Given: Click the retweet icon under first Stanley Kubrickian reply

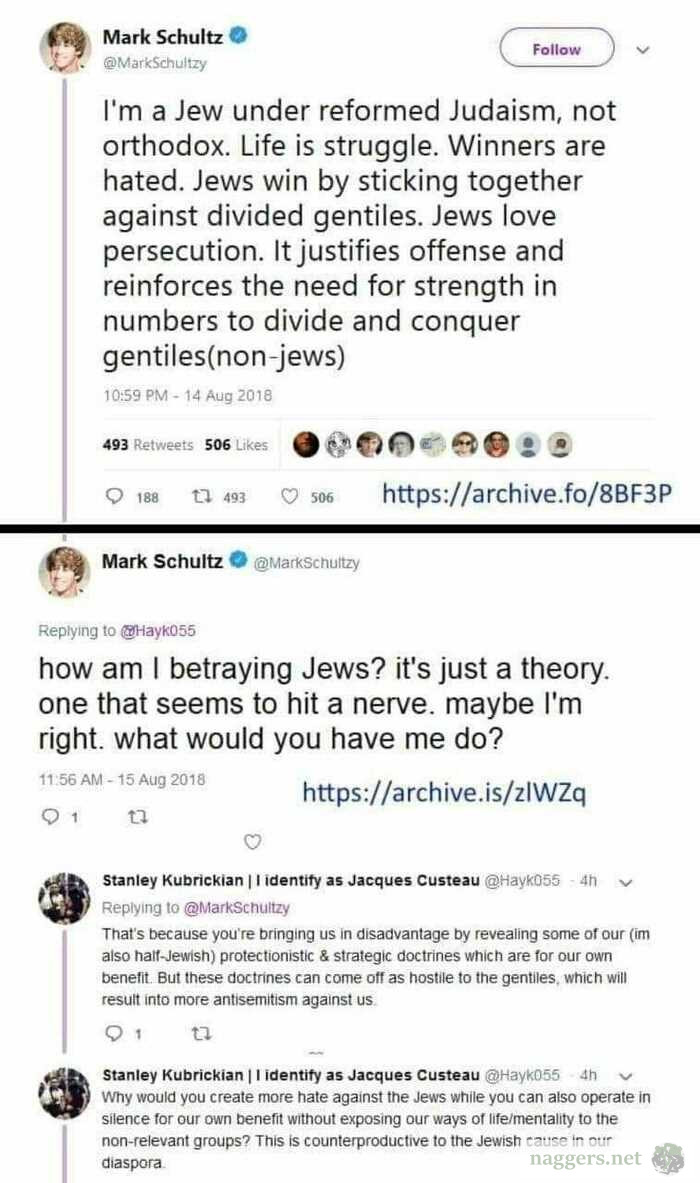Looking at the screenshot, I should 194,1031.
